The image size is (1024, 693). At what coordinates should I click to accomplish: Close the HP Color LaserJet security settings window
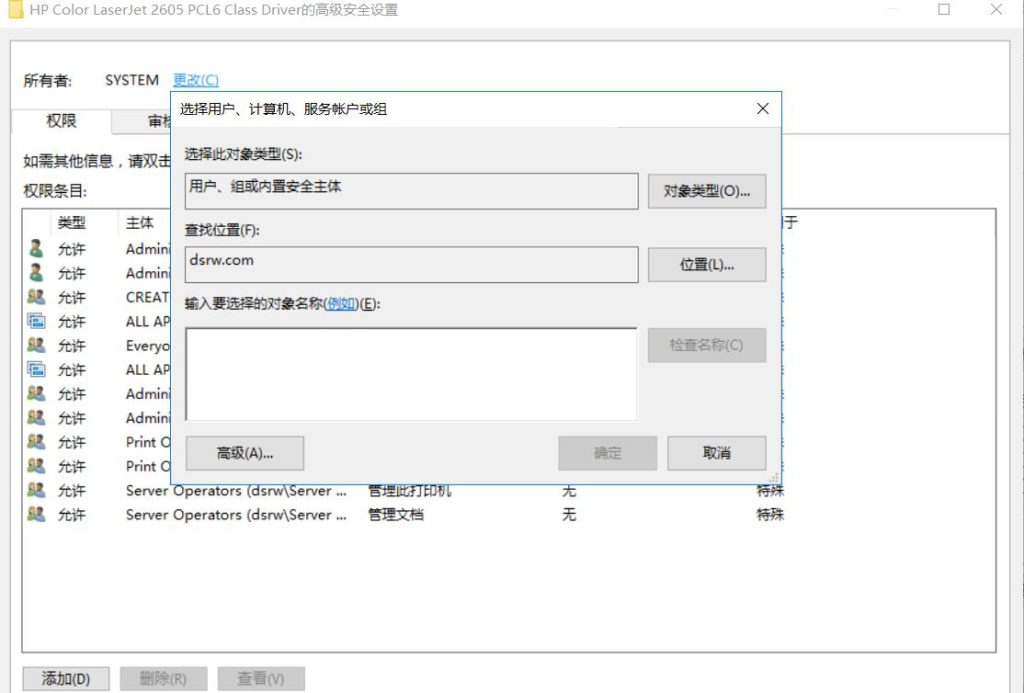tap(996, 9)
